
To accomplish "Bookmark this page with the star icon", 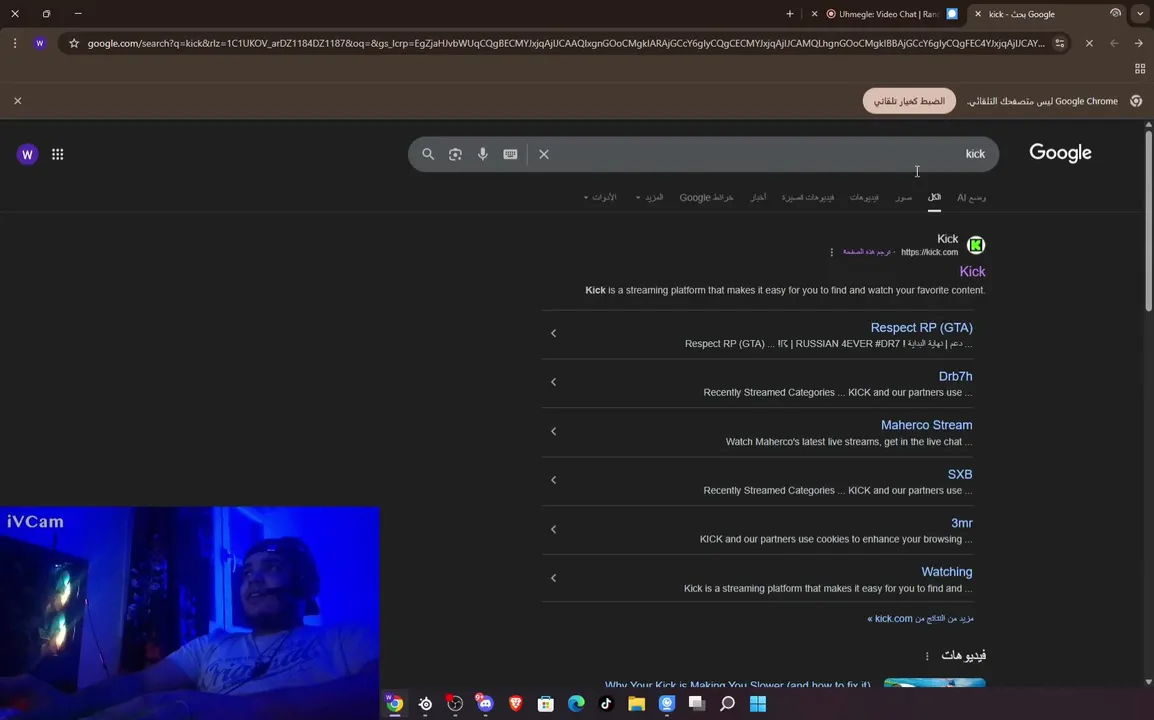I will click(x=74, y=43).
